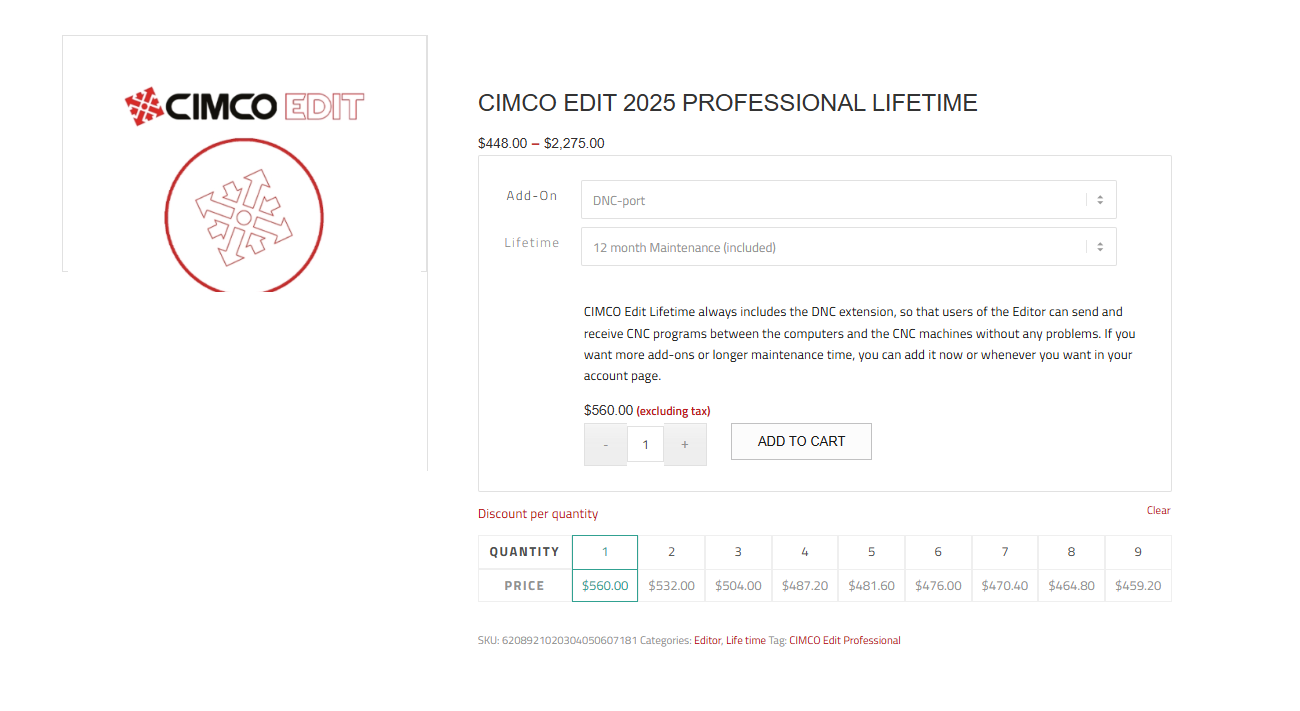Open the CIMCO Edit Professional tag link
Screen dimensions: 1300x711
(845, 640)
